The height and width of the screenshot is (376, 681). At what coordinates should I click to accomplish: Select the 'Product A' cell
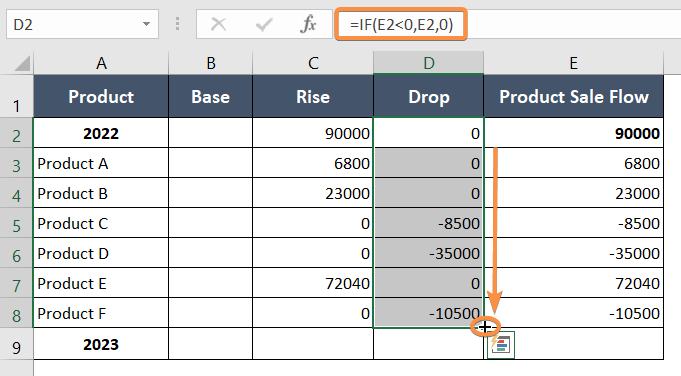[101, 163]
